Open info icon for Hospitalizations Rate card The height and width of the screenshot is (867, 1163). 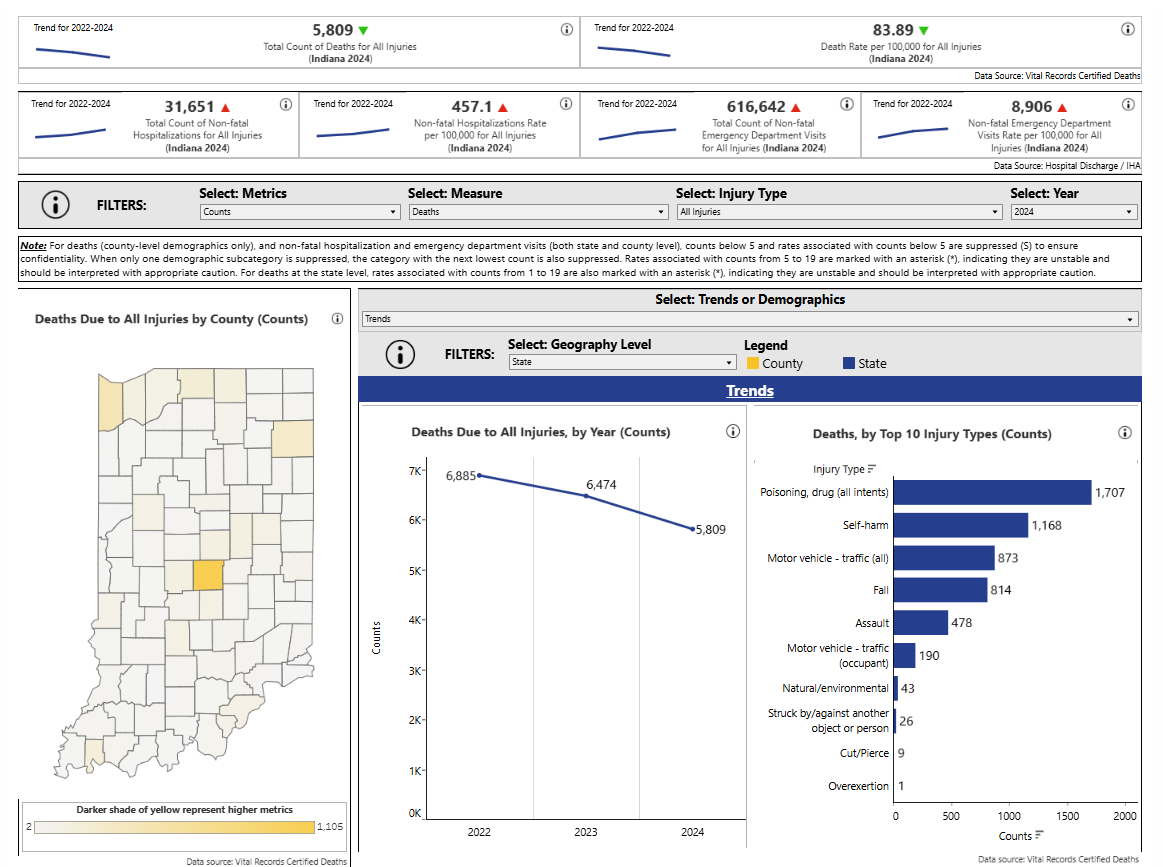click(566, 104)
